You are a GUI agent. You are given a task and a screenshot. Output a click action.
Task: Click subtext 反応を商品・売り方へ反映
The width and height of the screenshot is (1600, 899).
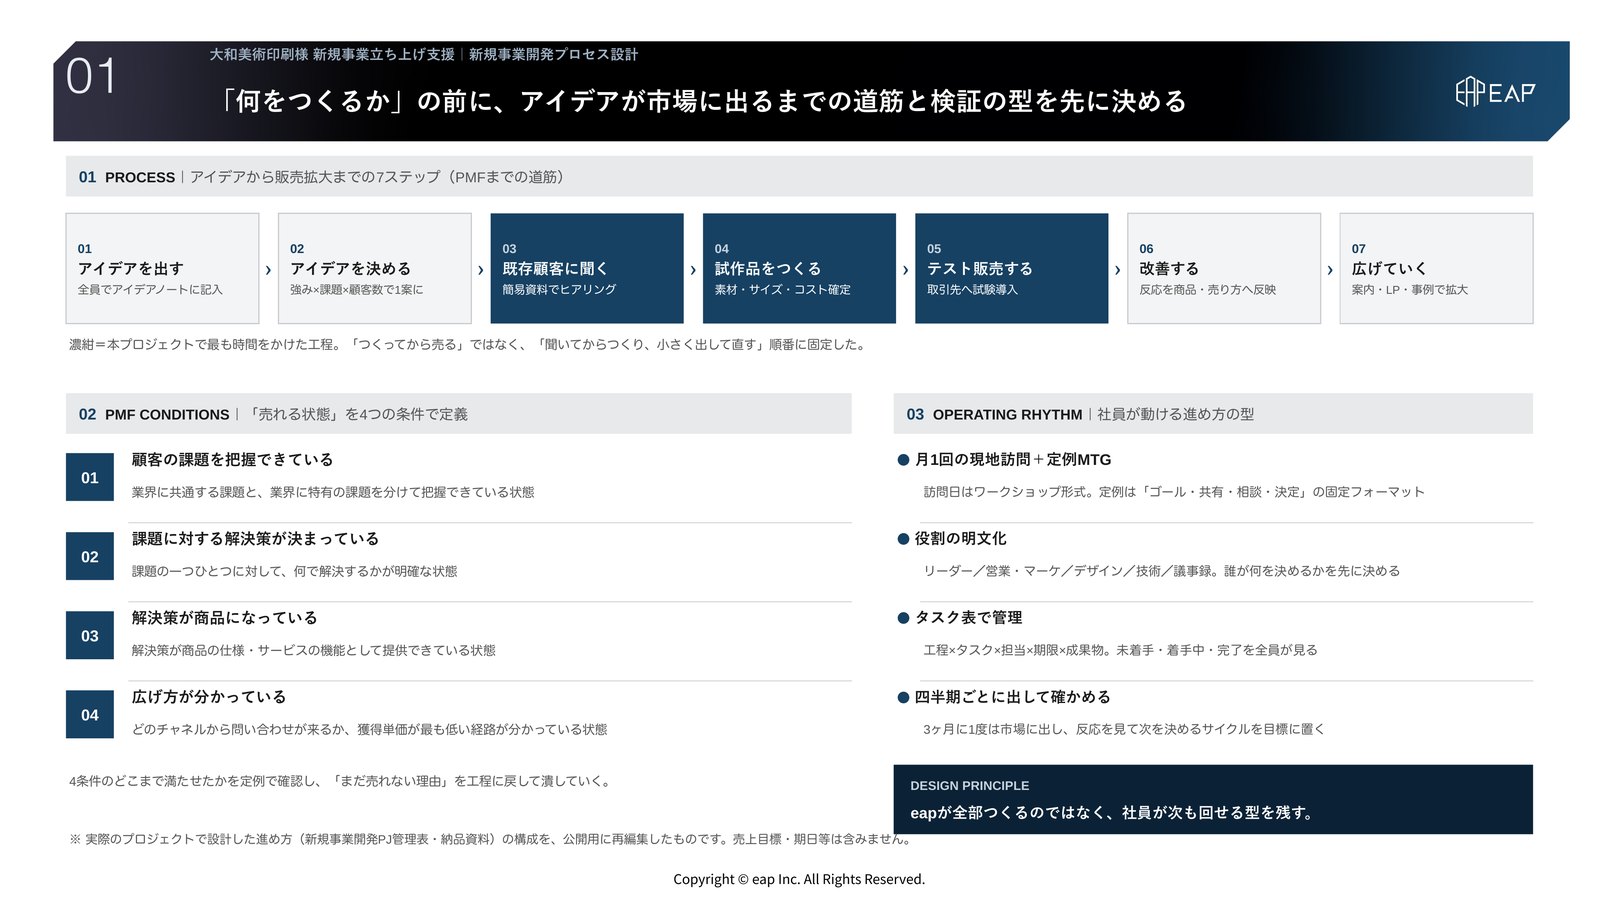click(x=1208, y=290)
